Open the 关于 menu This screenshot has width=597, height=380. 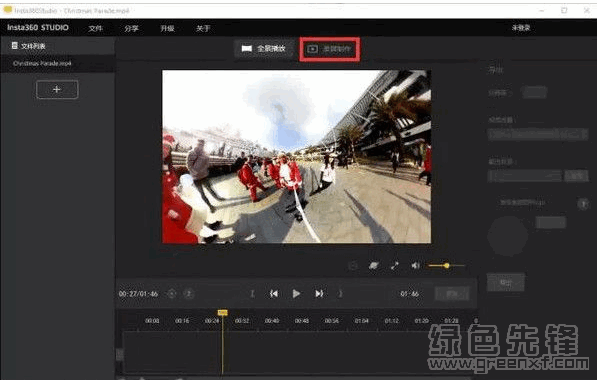point(203,28)
